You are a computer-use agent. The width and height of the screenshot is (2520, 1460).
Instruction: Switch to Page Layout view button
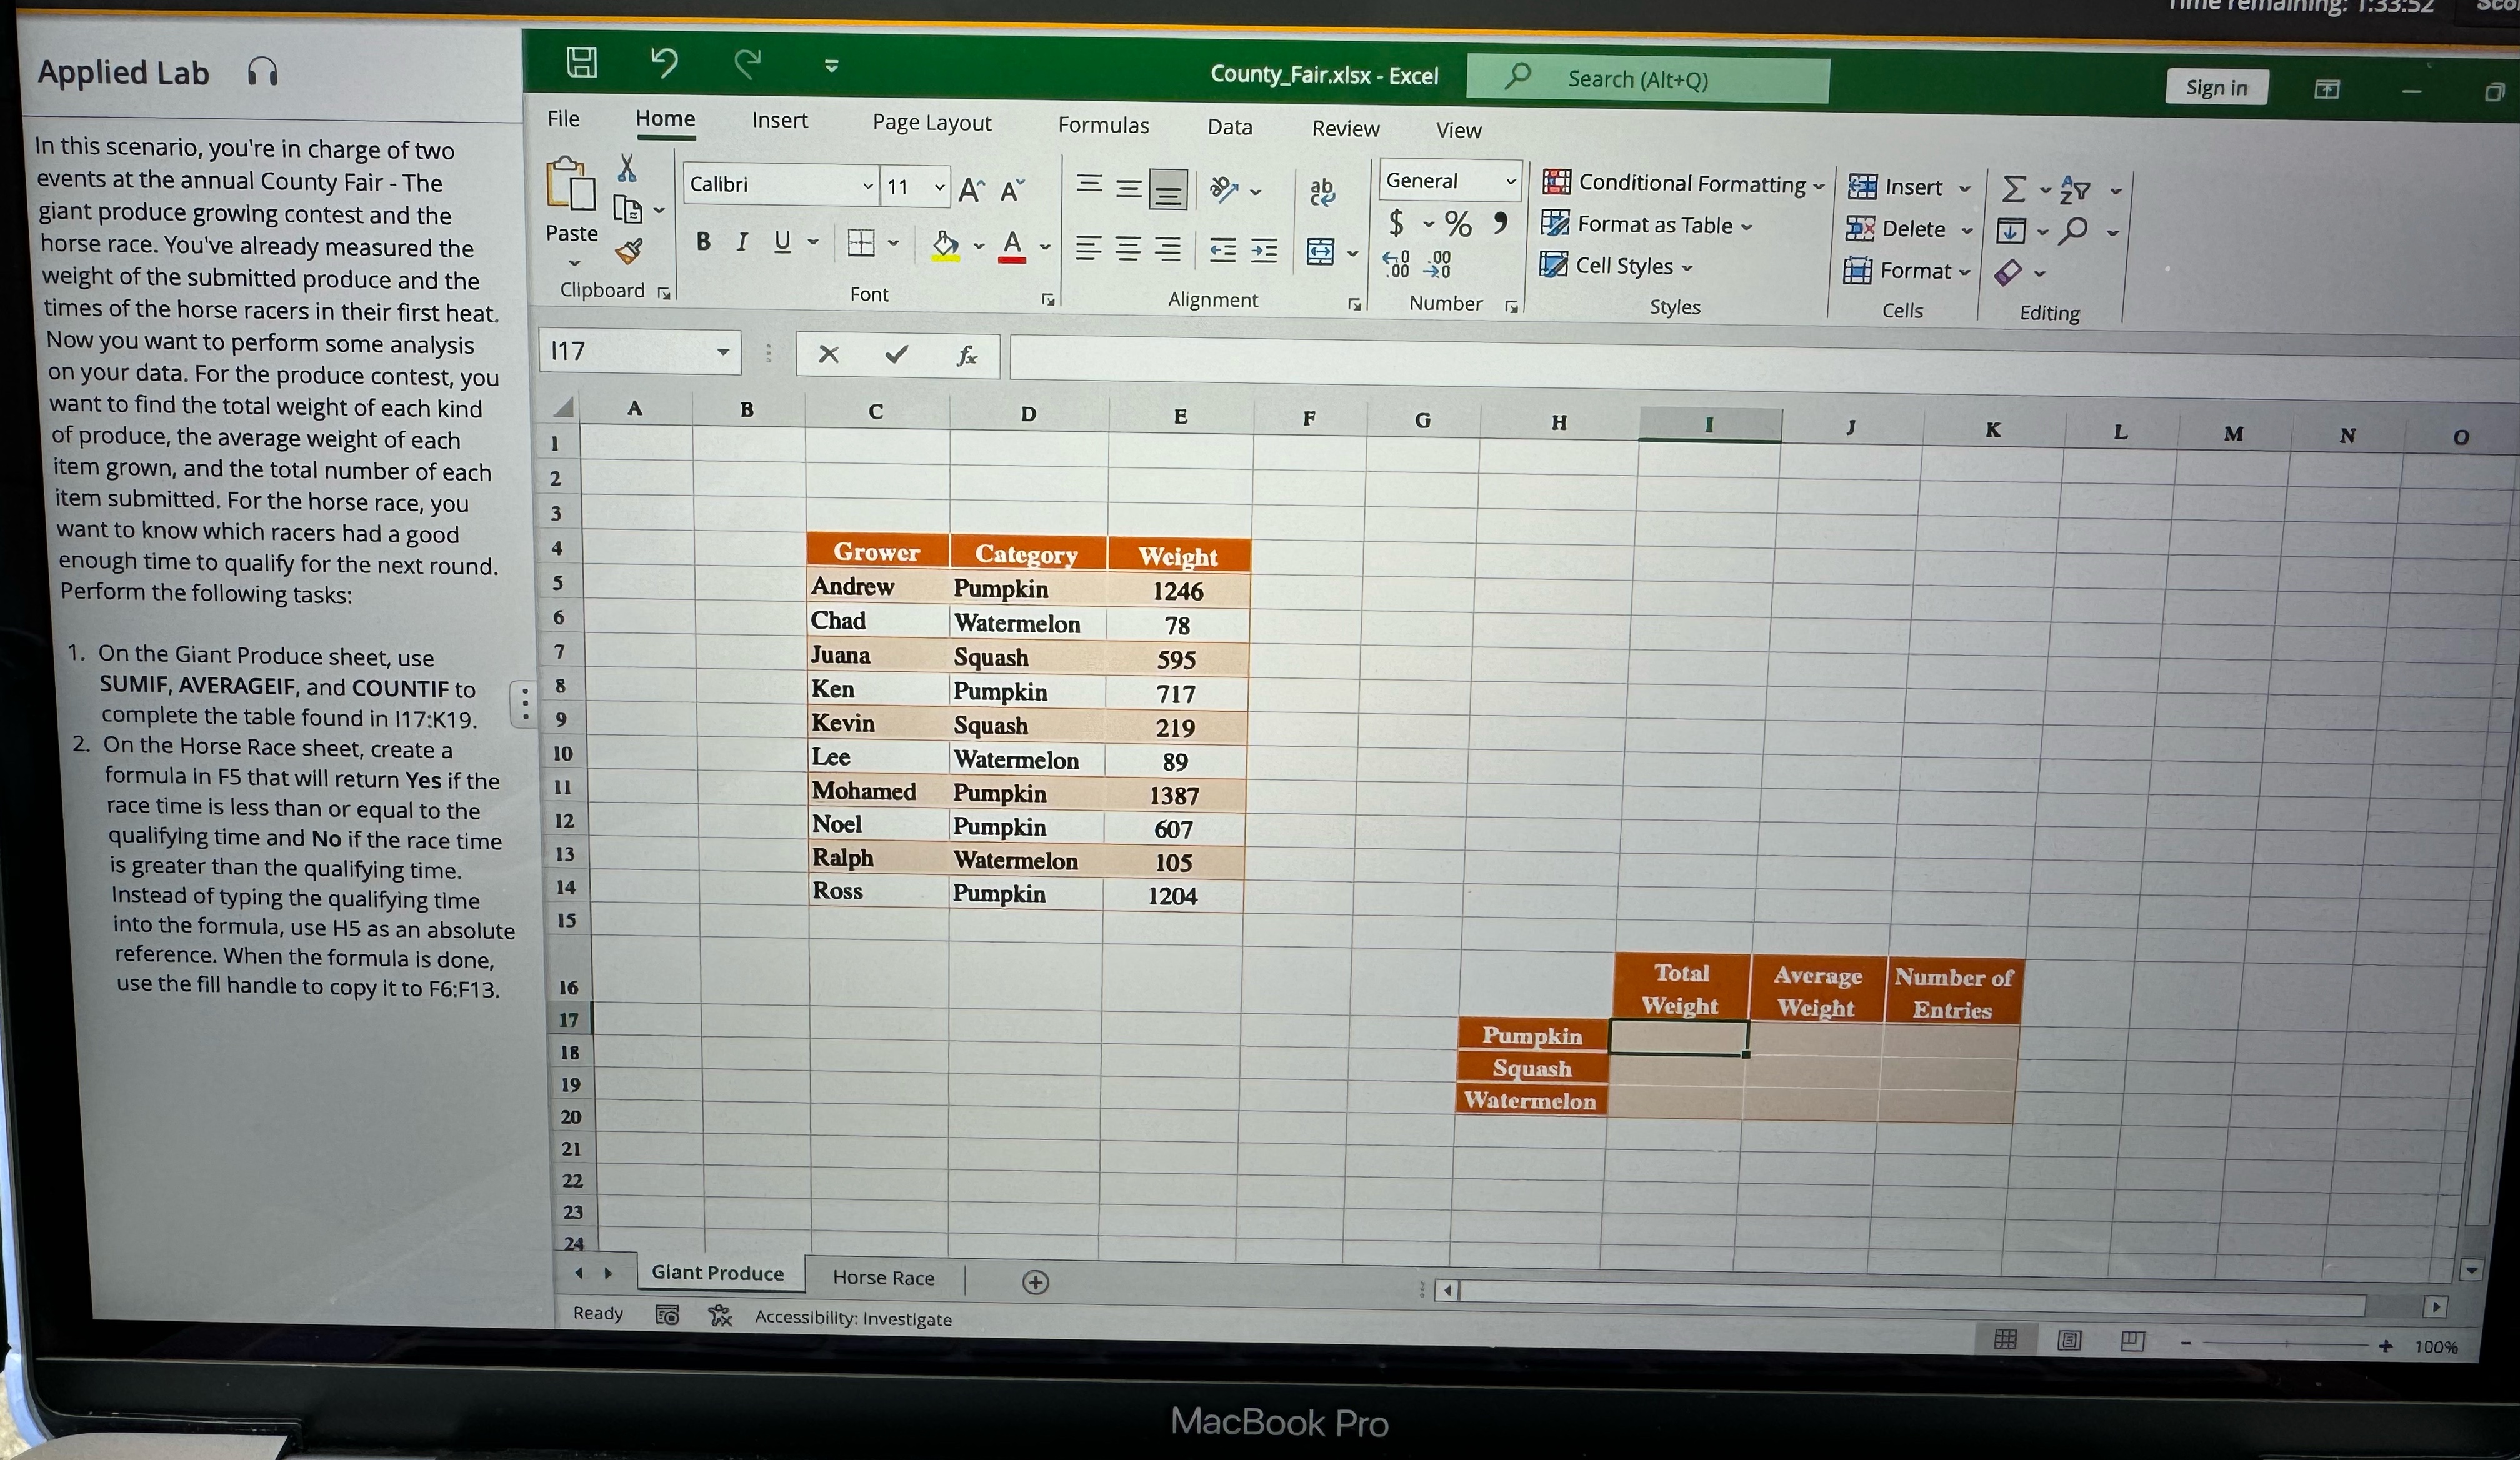click(x=2069, y=1340)
